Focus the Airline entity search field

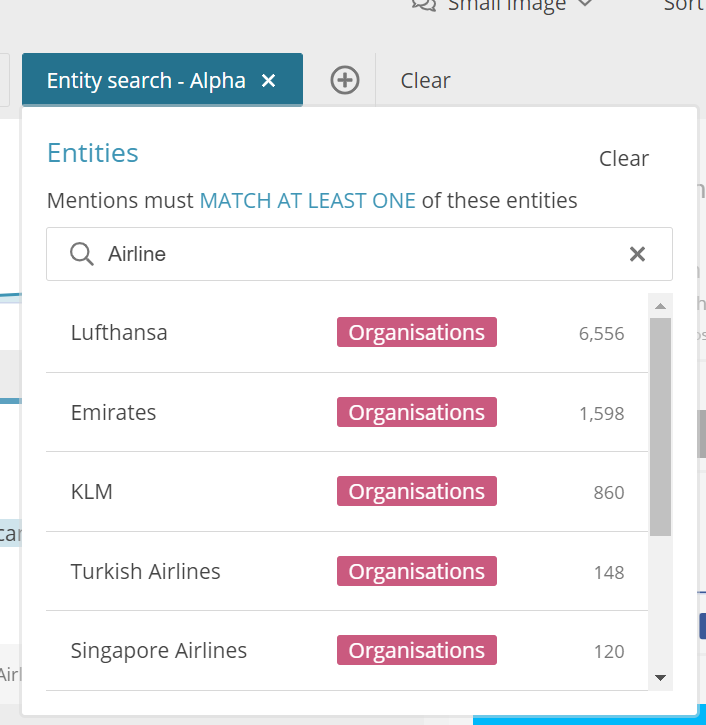[359, 254]
